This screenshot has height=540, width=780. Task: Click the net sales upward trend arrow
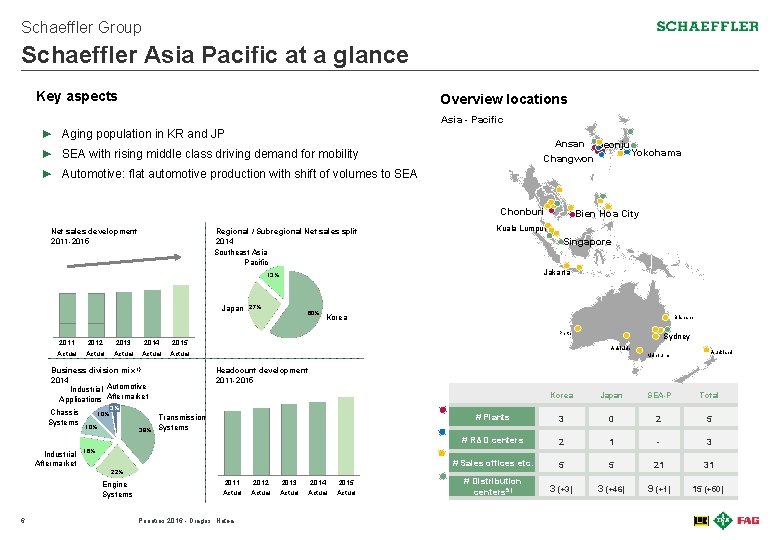[x=124, y=261]
